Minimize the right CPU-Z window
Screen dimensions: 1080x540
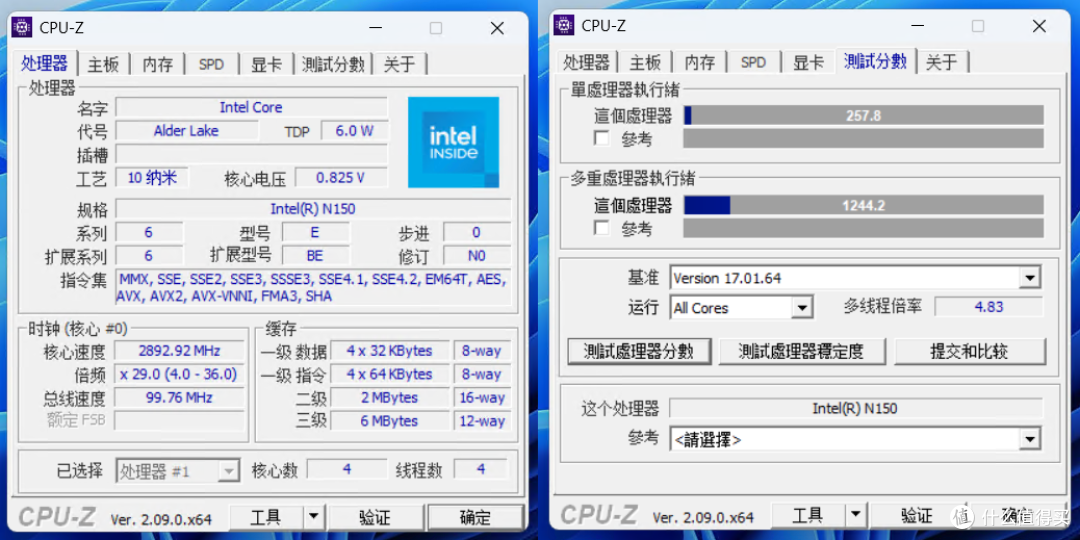click(x=917, y=25)
